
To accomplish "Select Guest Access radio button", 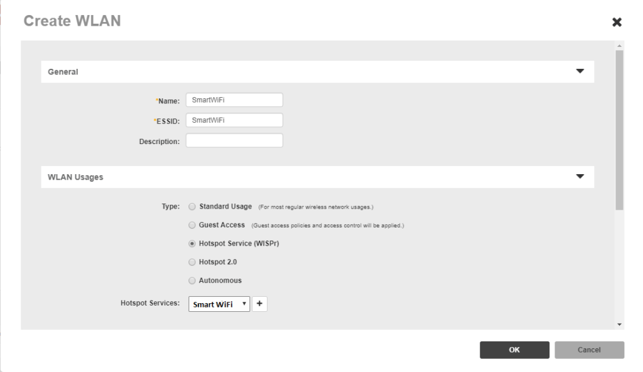I will (x=192, y=225).
